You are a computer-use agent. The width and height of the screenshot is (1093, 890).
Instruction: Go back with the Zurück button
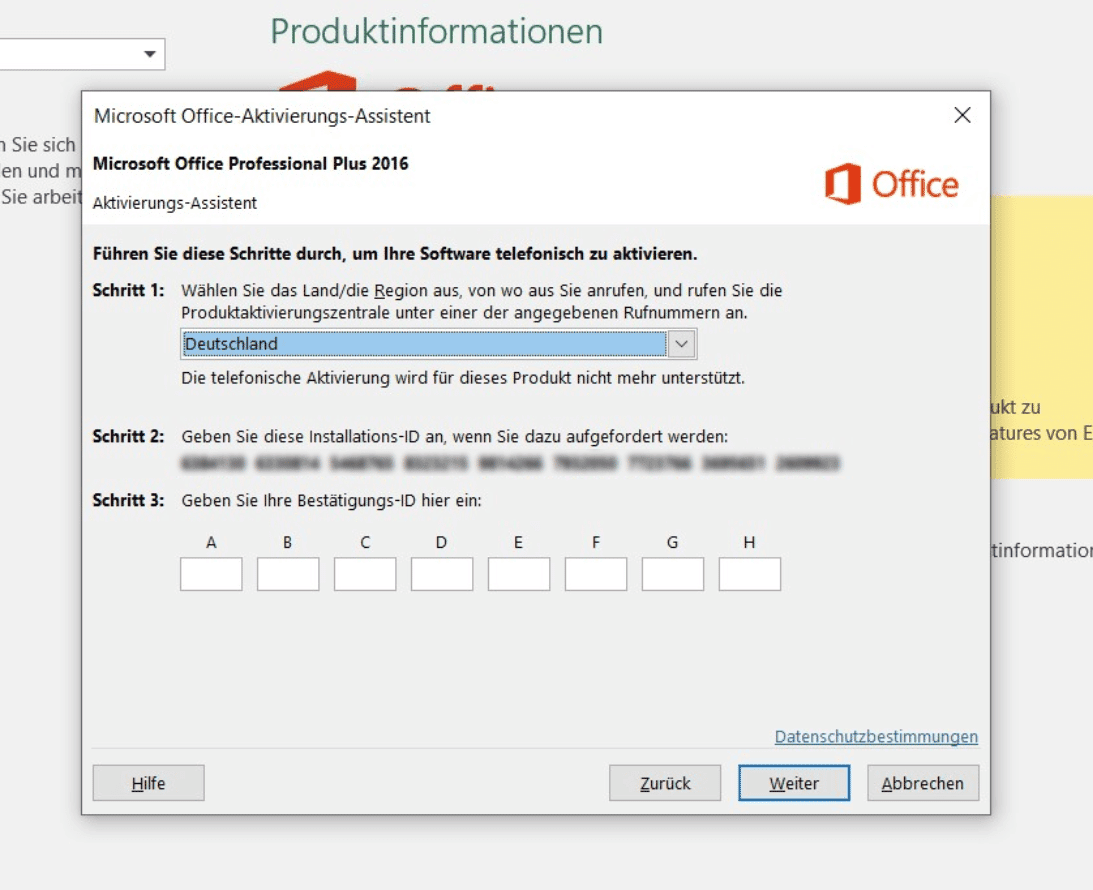click(665, 783)
